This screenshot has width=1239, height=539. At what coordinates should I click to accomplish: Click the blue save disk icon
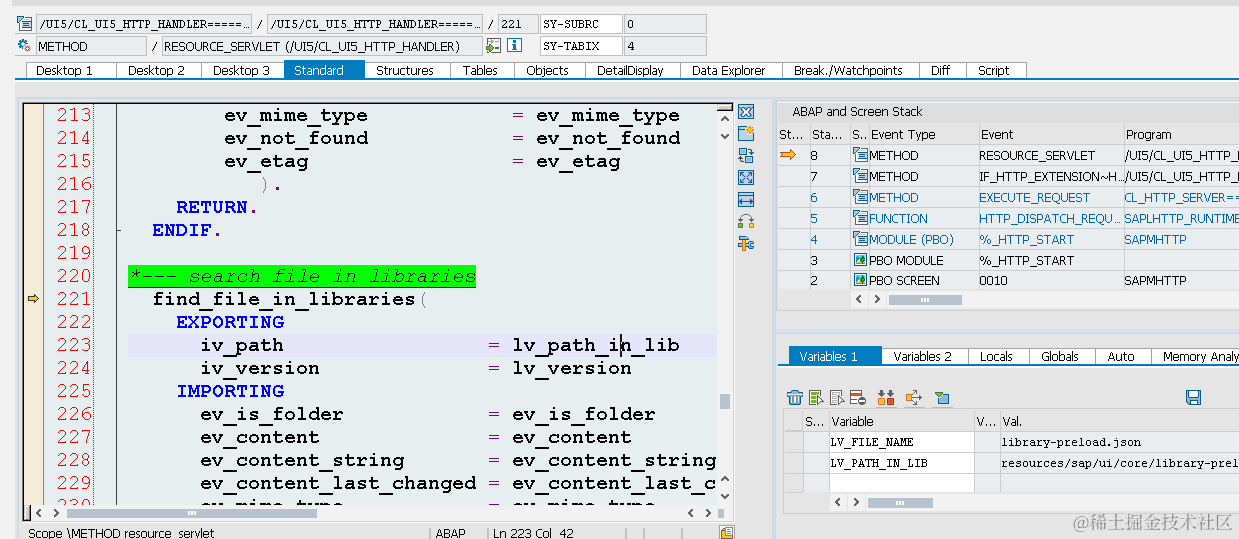click(1193, 398)
